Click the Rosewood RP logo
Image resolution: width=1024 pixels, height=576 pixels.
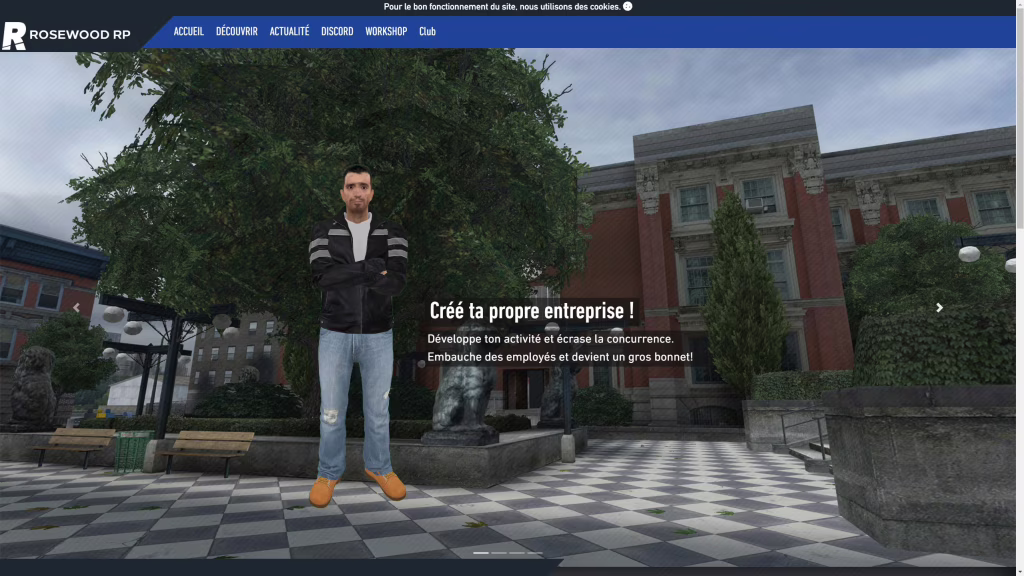tap(66, 35)
